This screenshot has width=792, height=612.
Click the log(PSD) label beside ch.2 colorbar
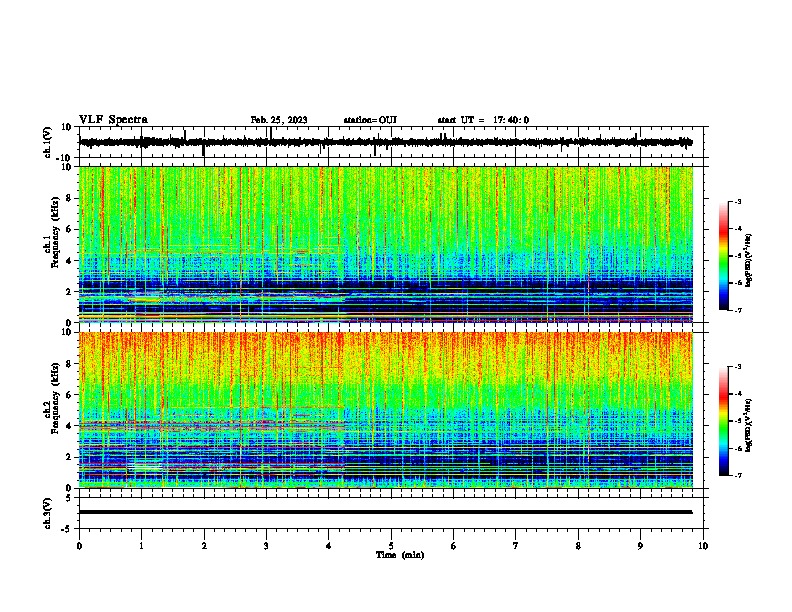748,425
